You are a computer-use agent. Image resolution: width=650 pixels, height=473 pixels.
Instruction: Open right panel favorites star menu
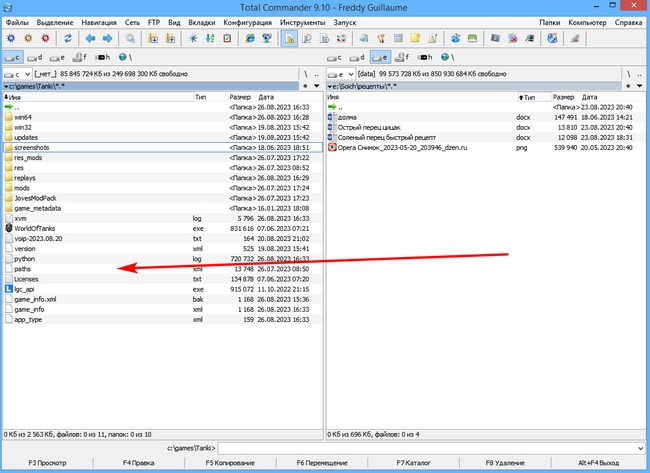tap(628, 86)
